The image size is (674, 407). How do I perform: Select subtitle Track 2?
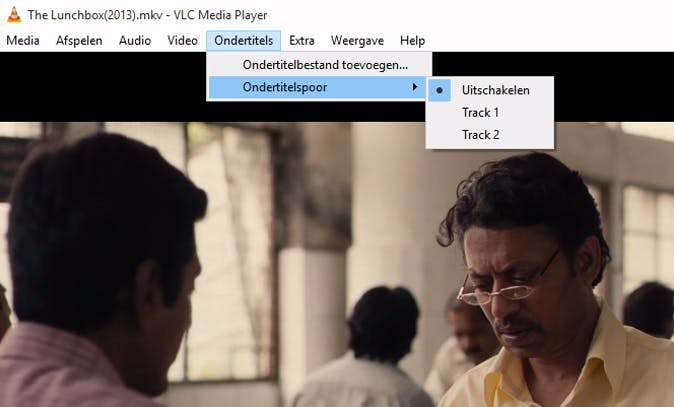tap(490, 135)
